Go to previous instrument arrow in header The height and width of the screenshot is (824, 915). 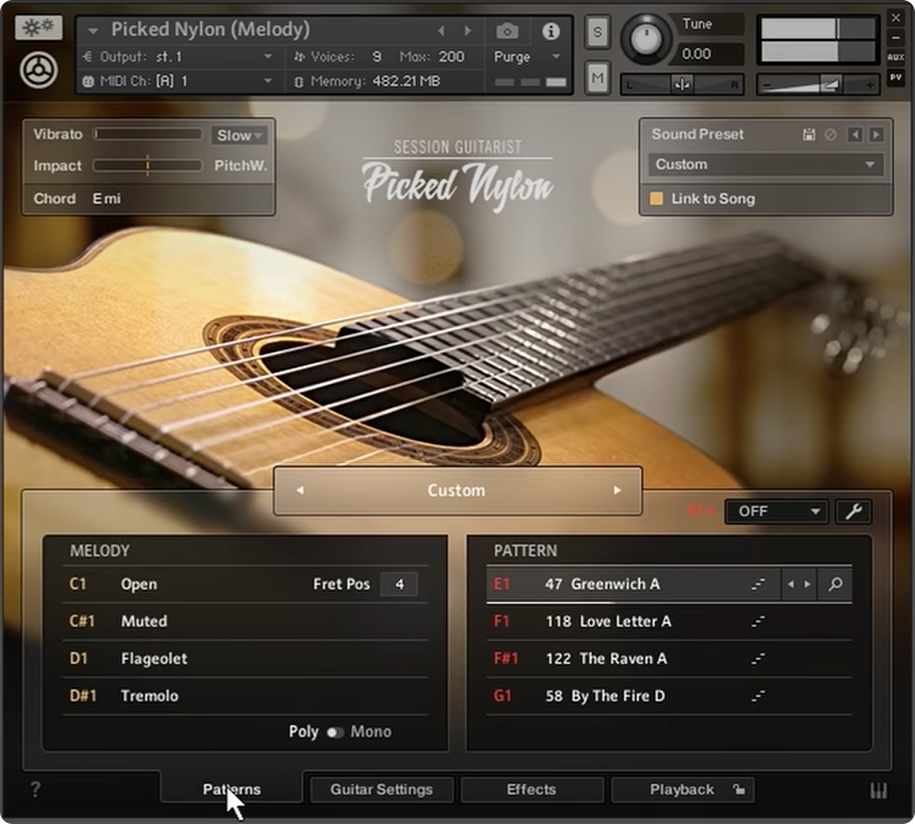[x=441, y=30]
